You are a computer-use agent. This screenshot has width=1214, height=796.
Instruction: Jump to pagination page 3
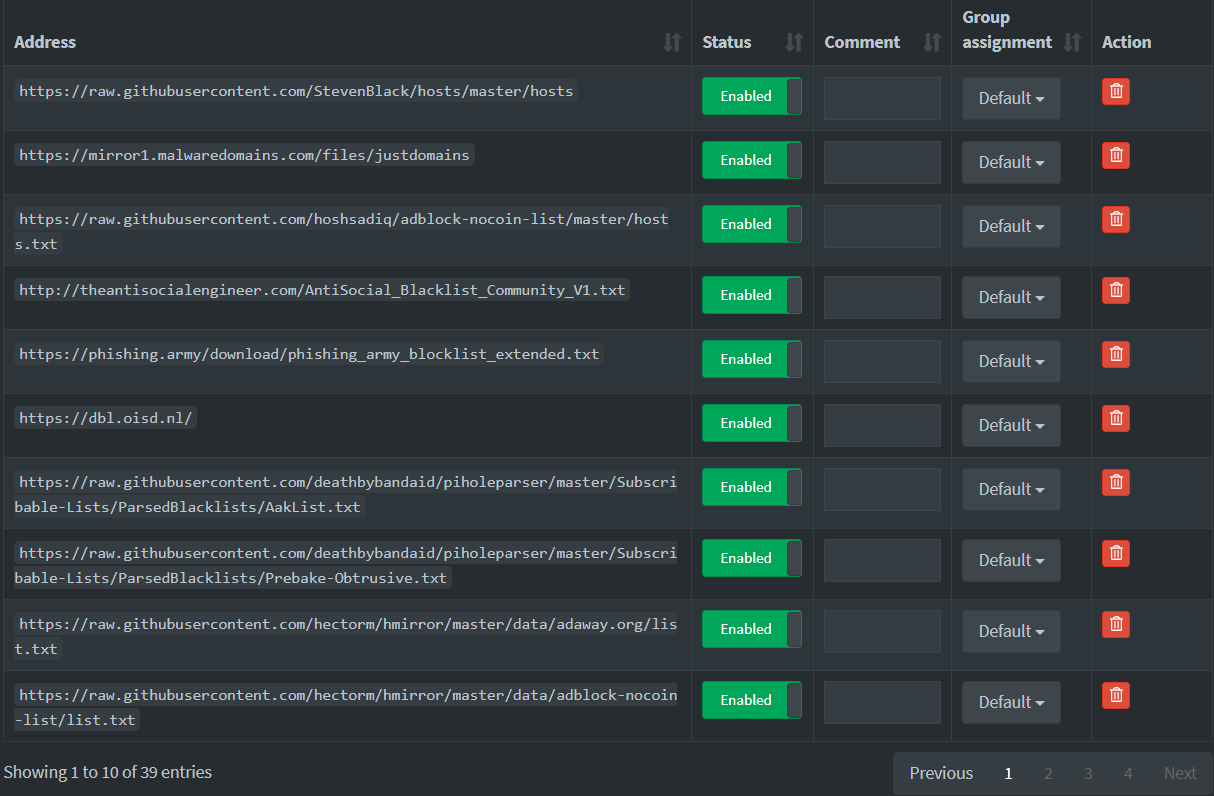pyautogui.click(x=1088, y=773)
